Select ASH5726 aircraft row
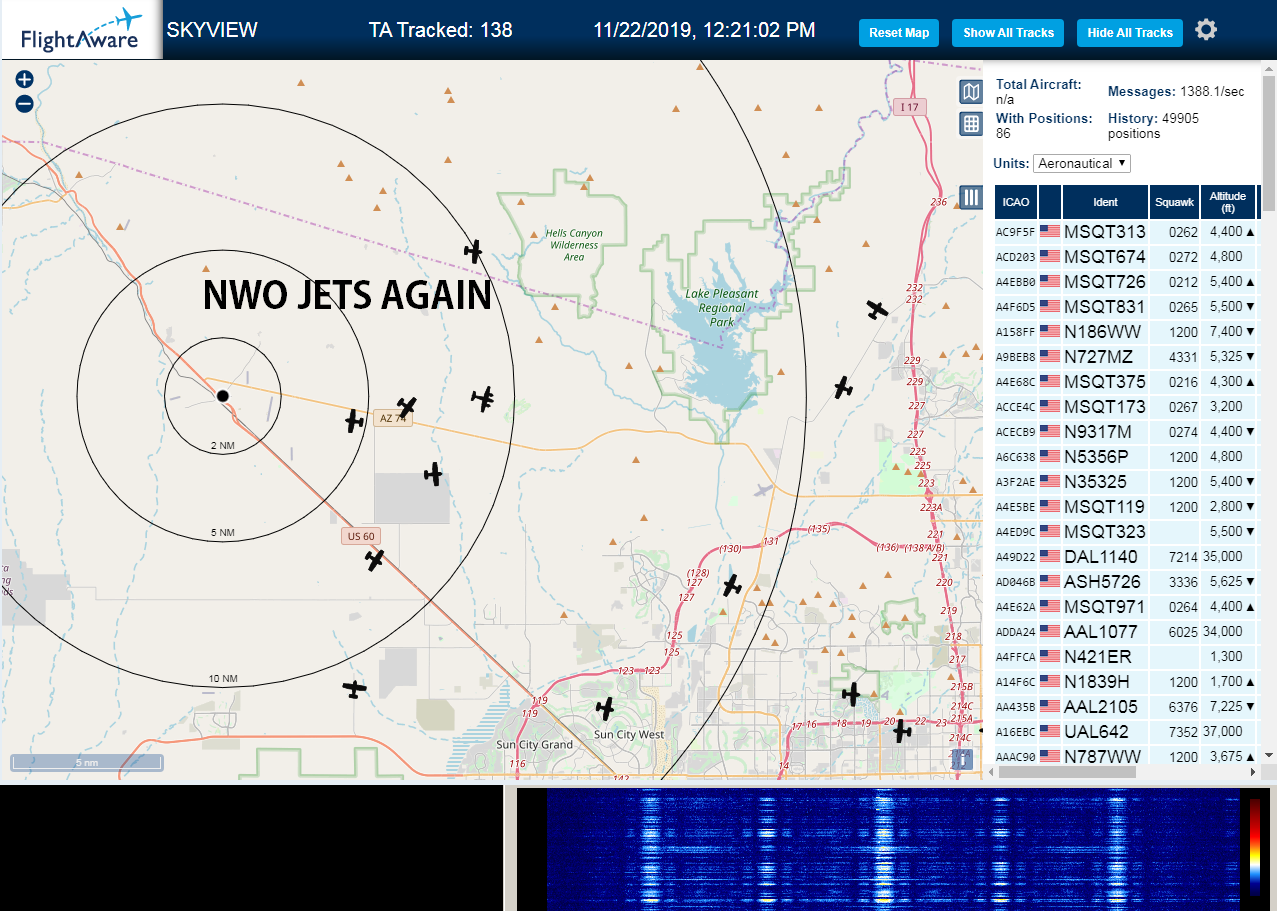The width and height of the screenshot is (1277, 911). point(1125,582)
